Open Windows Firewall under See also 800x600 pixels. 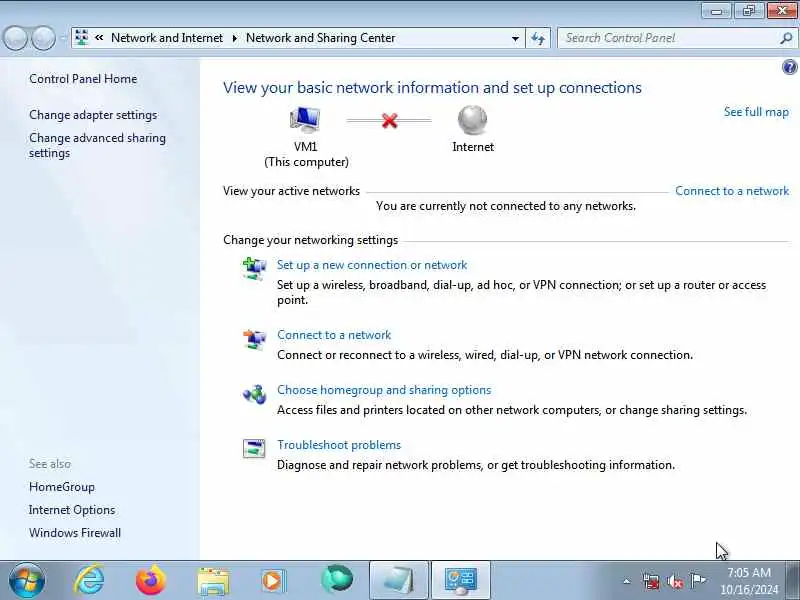pyautogui.click(x=75, y=533)
